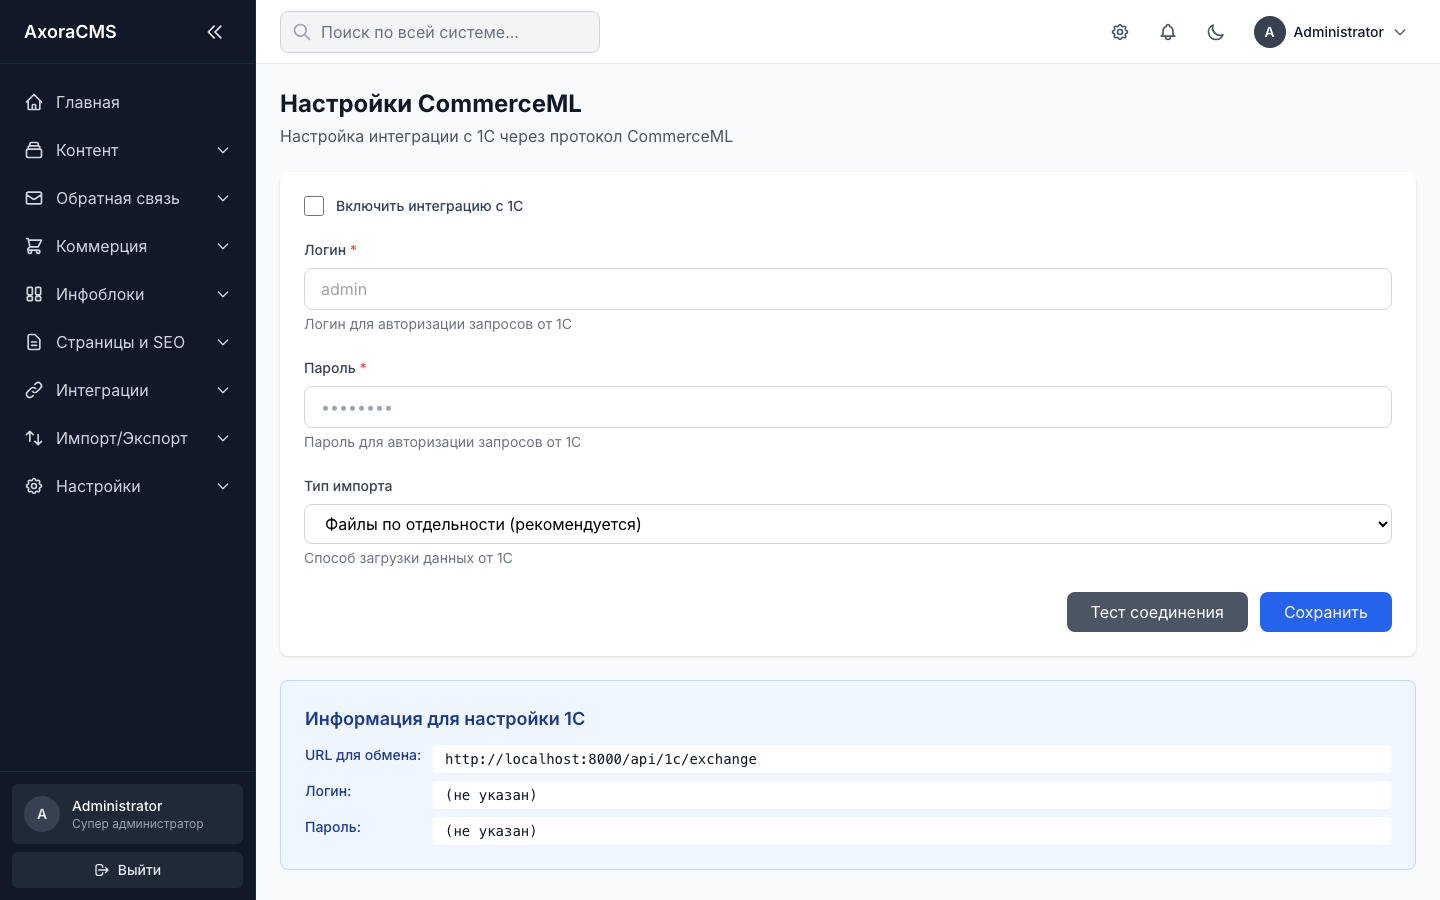Screen dimensions: 1440x900
Task: Expand the Обратная связь chevron
Action: point(223,198)
